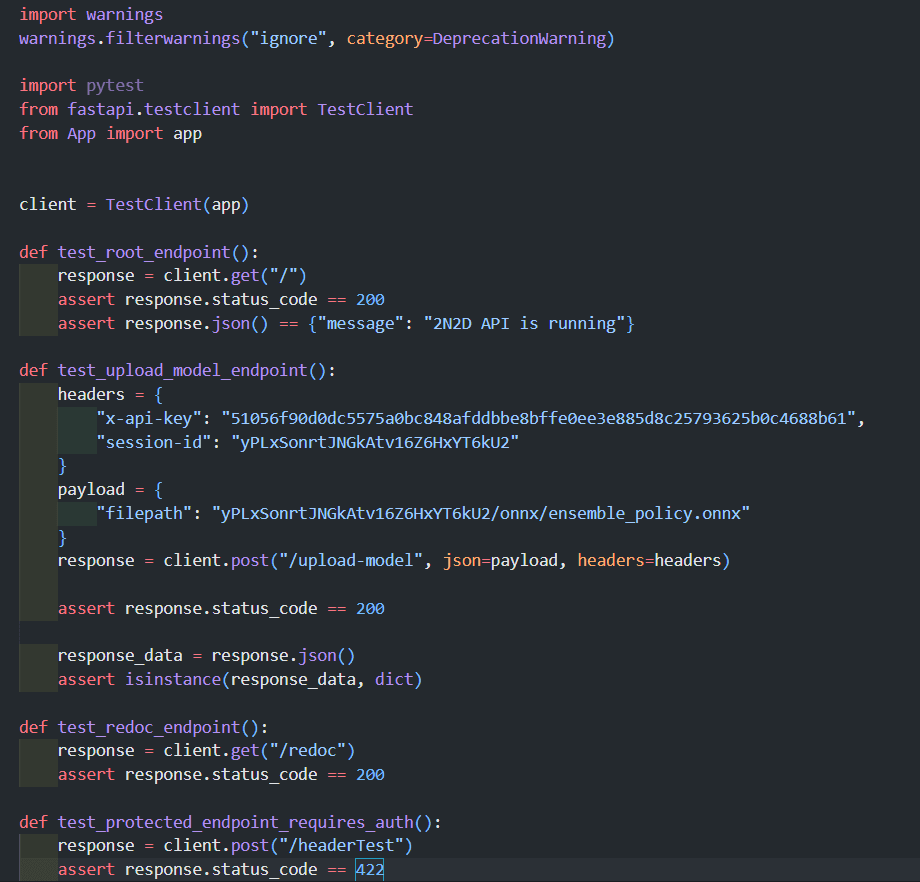The height and width of the screenshot is (882, 920).
Task: Click the "filepath" key in payload
Action: click(x=144, y=514)
